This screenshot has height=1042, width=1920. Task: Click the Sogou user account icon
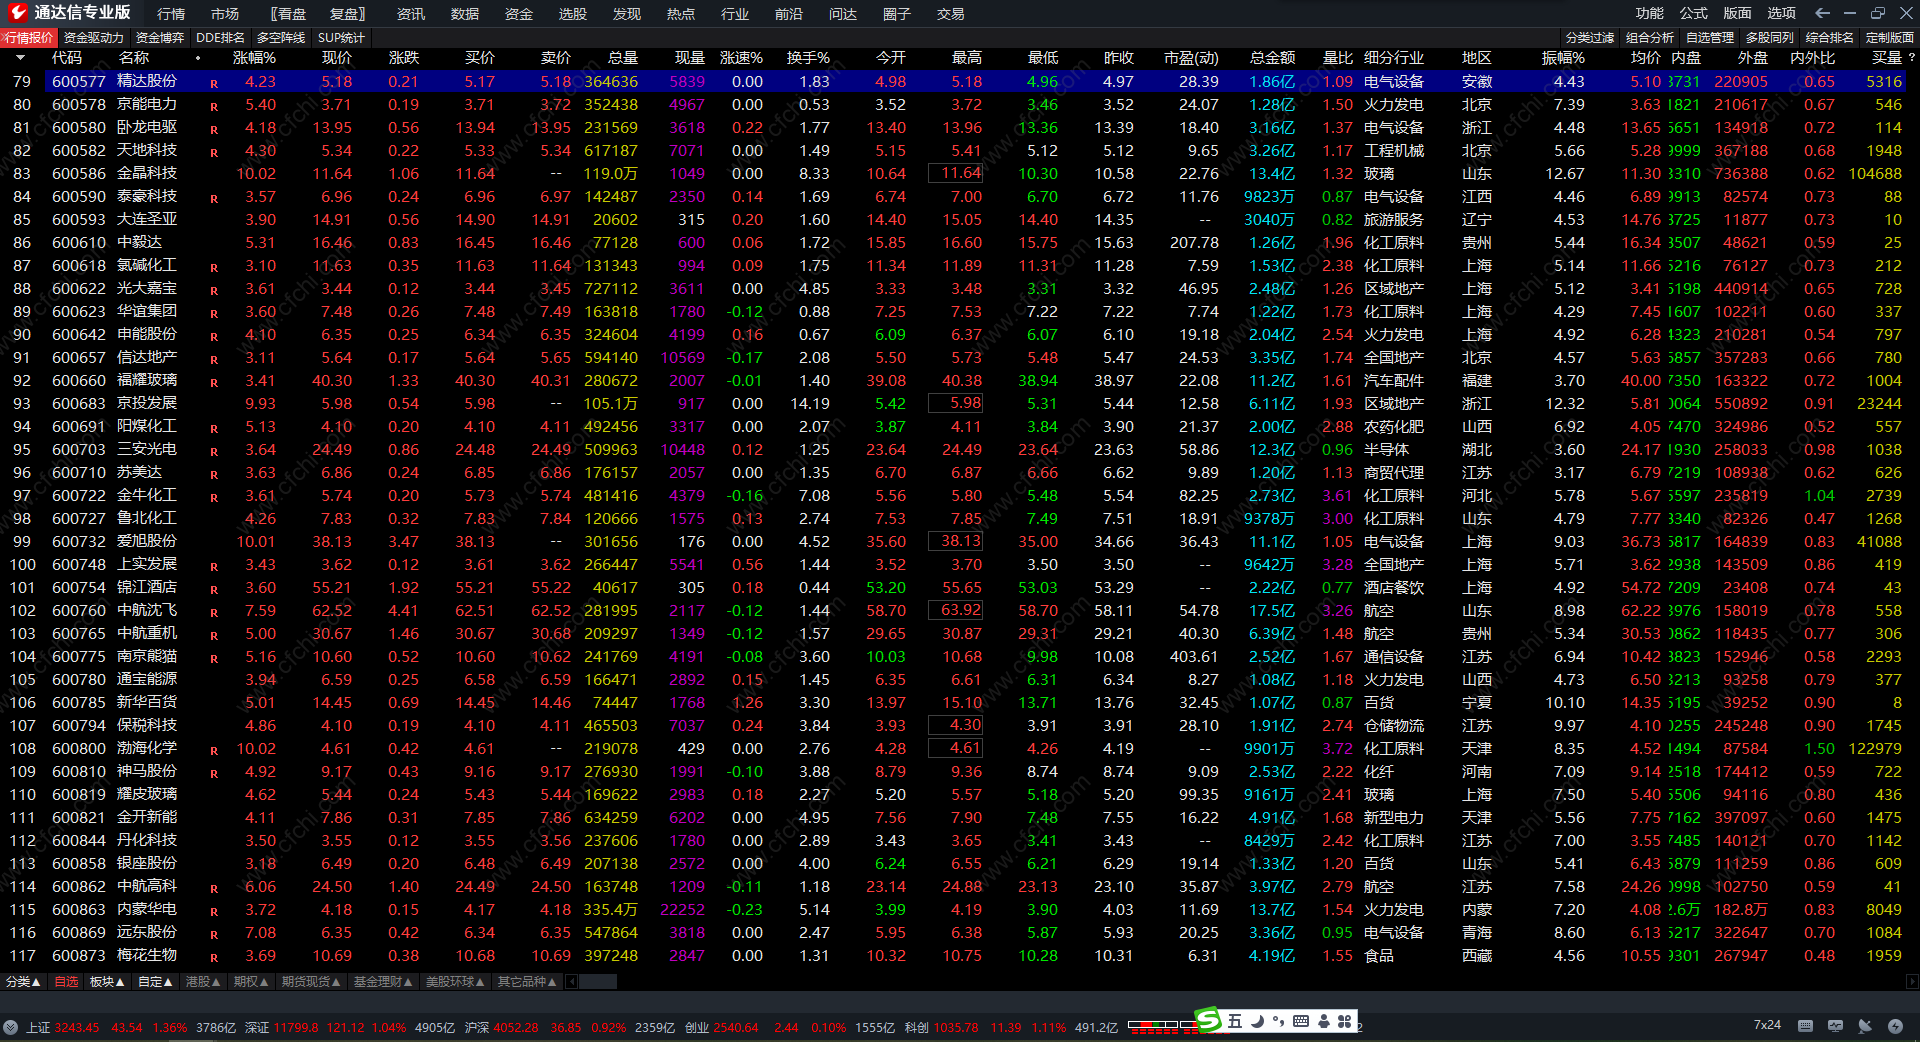1324,1021
